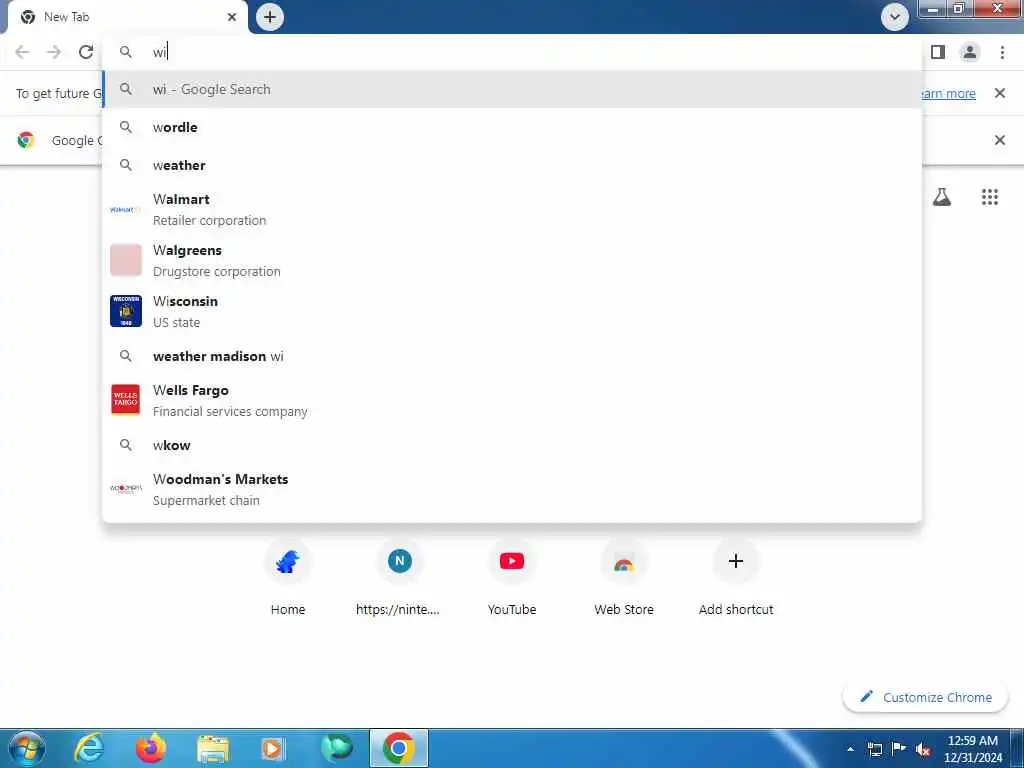Show hidden system tray icons arrow

click(850, 749)
